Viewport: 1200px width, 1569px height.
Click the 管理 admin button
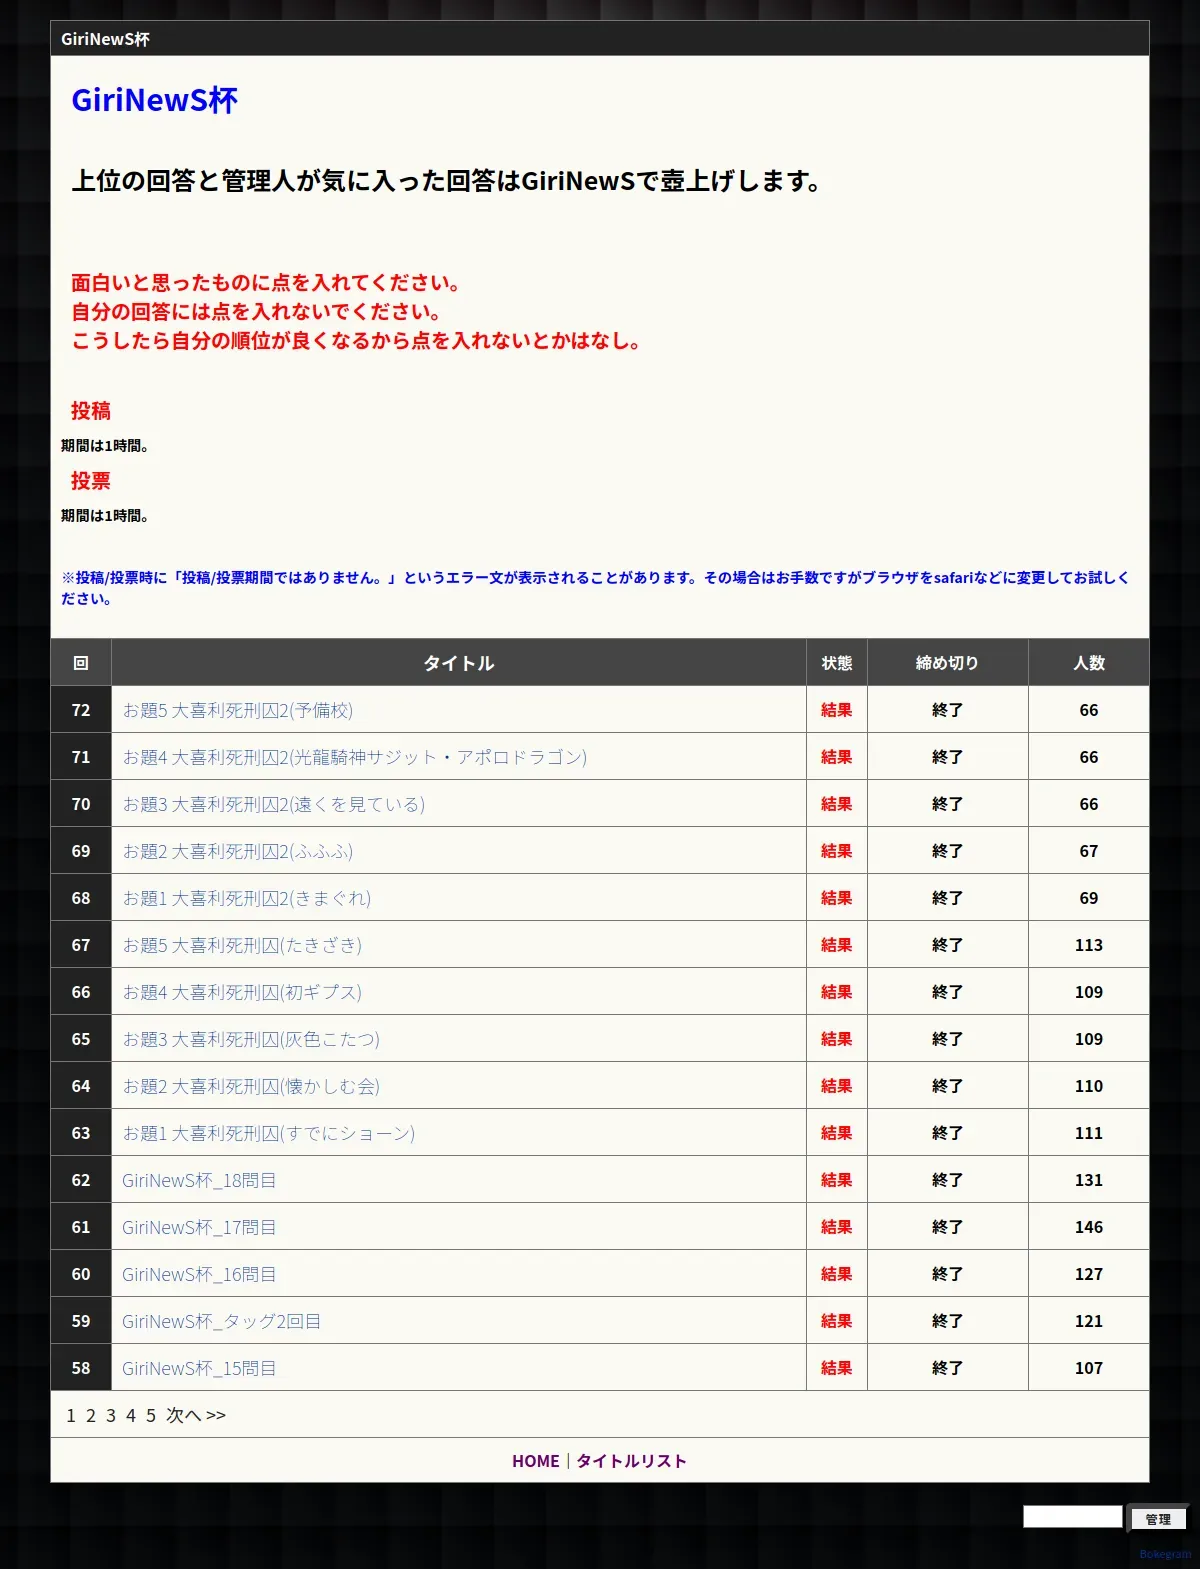1158,1519
